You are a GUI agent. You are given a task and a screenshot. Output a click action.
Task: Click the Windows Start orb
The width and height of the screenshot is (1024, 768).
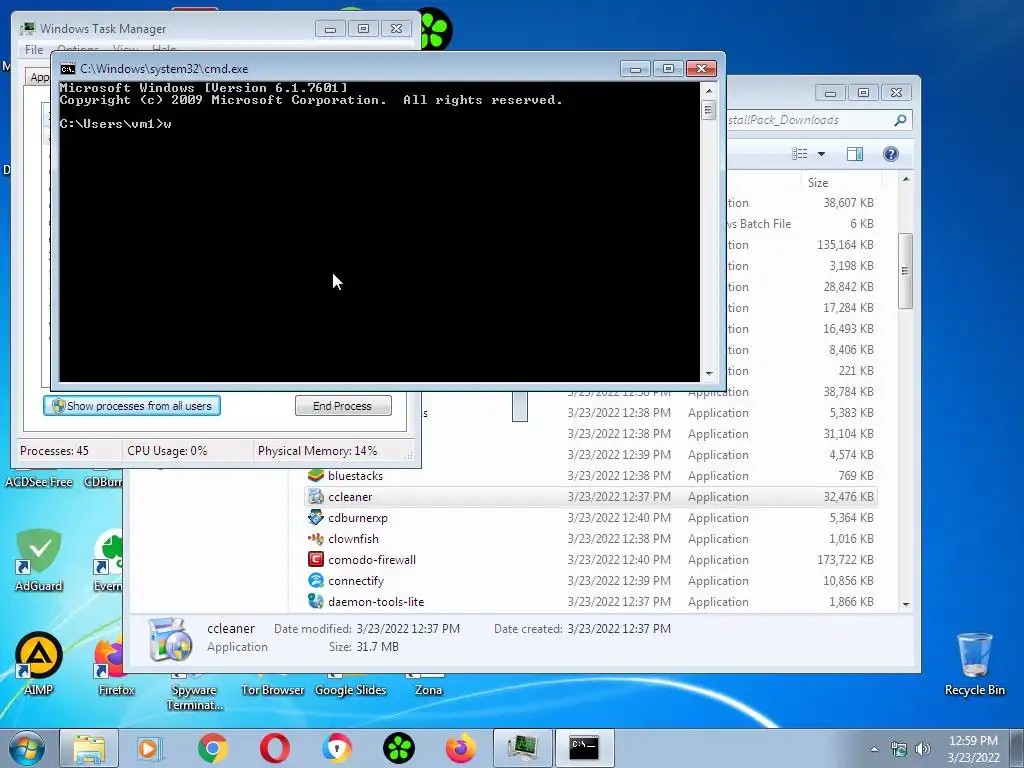[x=26, y=748]
